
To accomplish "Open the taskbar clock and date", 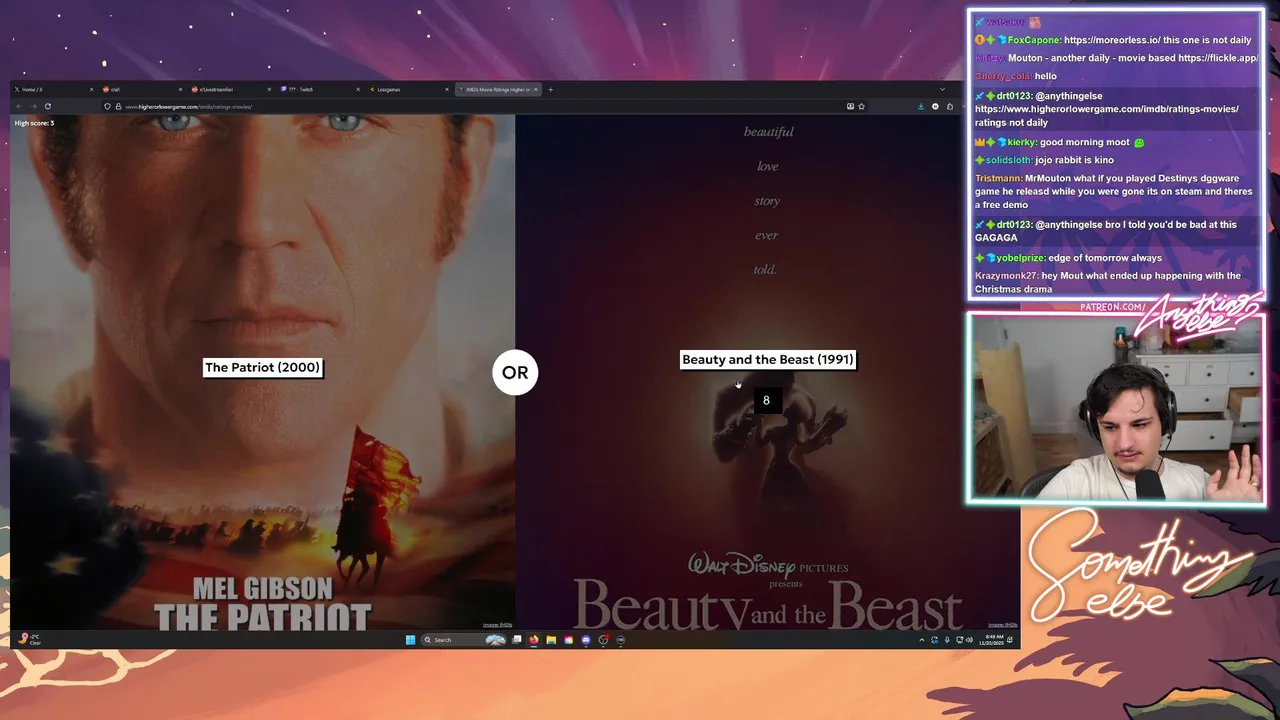I will click(x=994, y=640).
